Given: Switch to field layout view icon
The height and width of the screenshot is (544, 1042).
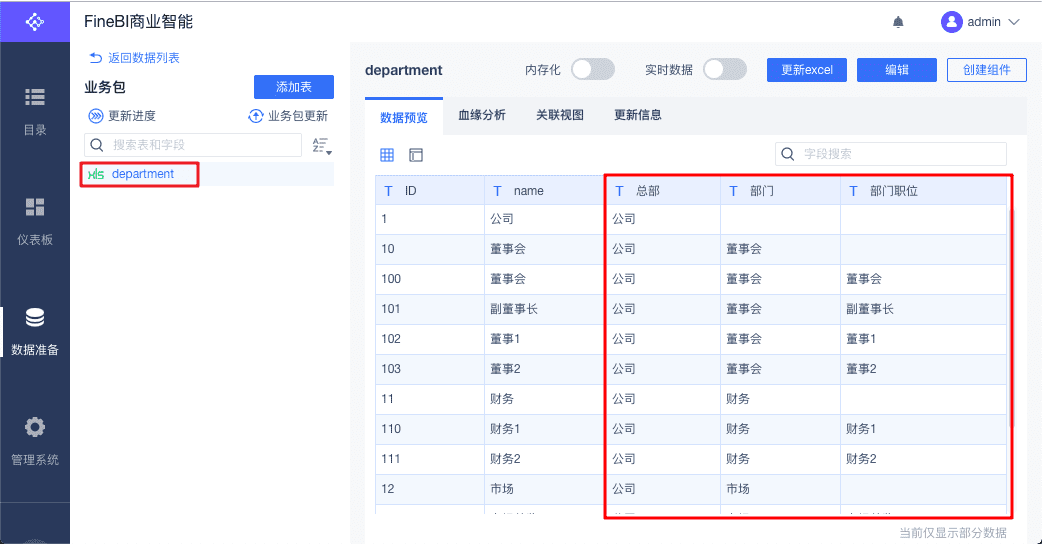Looking at the screenshot, I should pyautogui.click(x=416, y=155).
